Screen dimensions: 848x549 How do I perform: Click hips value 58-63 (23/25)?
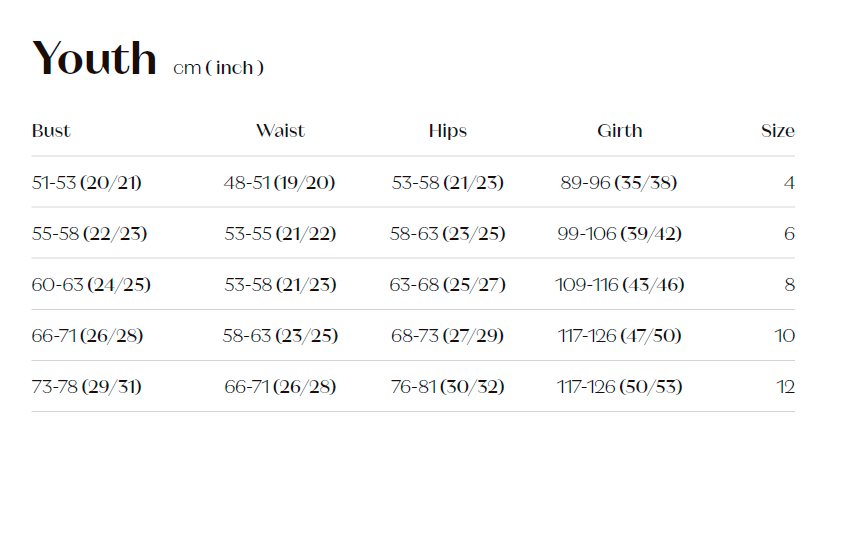coord(447,233)
